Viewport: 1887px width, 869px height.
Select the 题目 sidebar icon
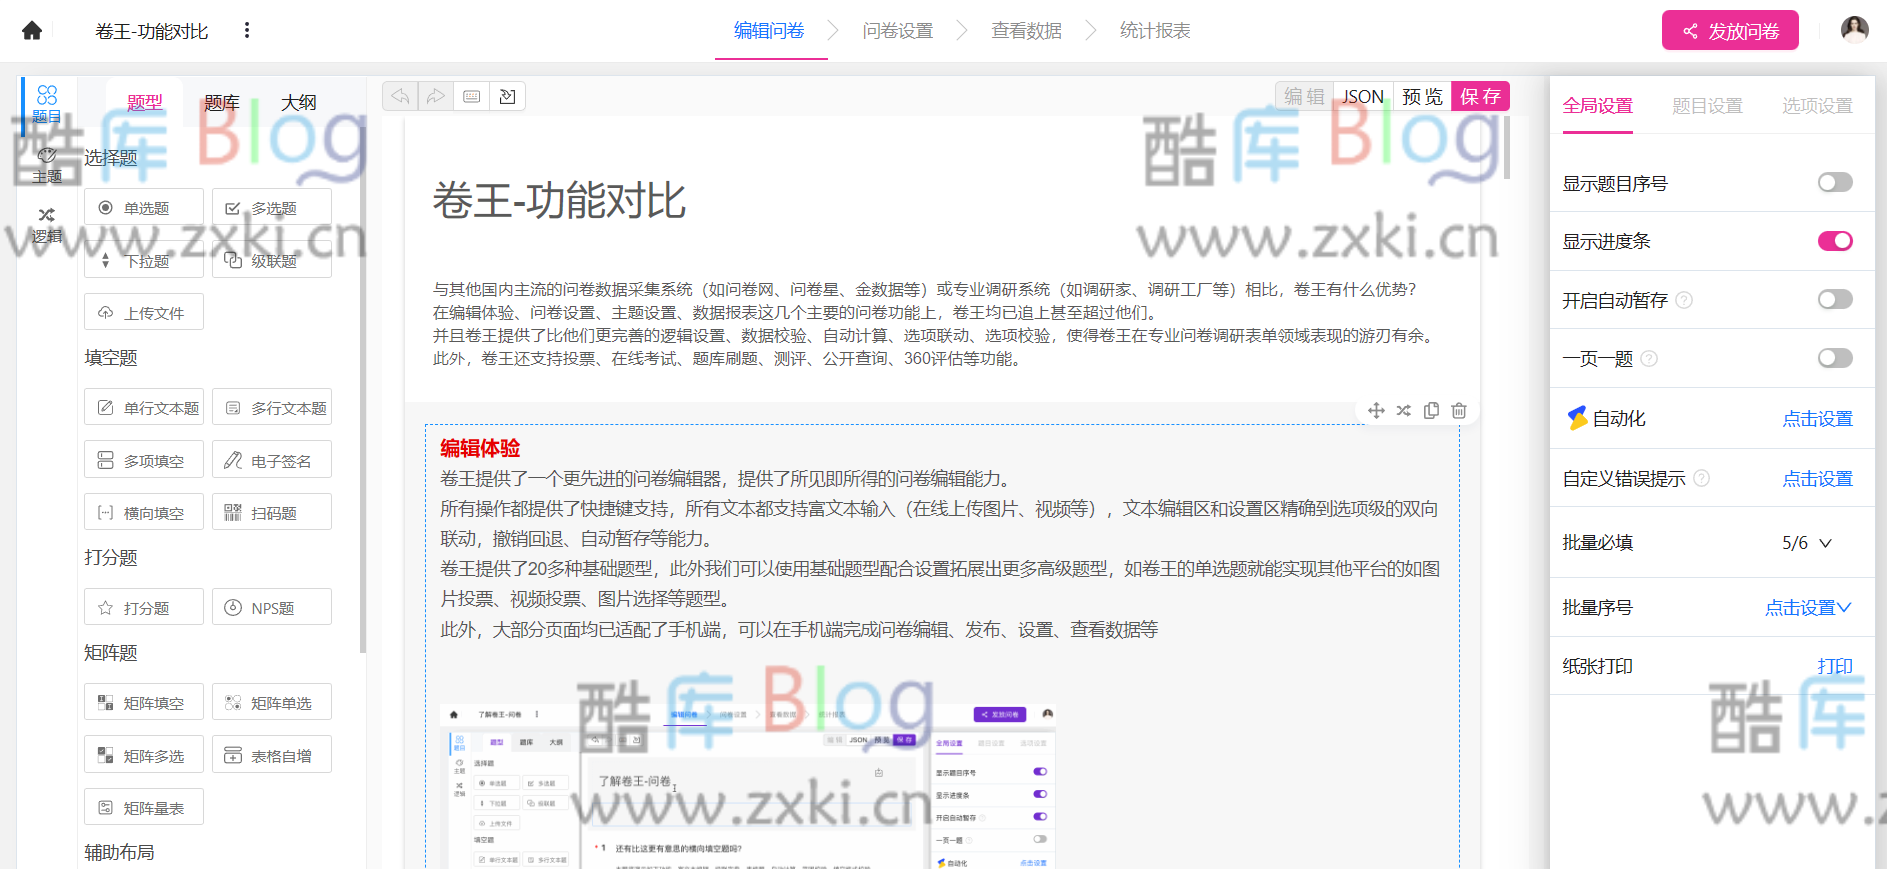[x=47, y=104]
